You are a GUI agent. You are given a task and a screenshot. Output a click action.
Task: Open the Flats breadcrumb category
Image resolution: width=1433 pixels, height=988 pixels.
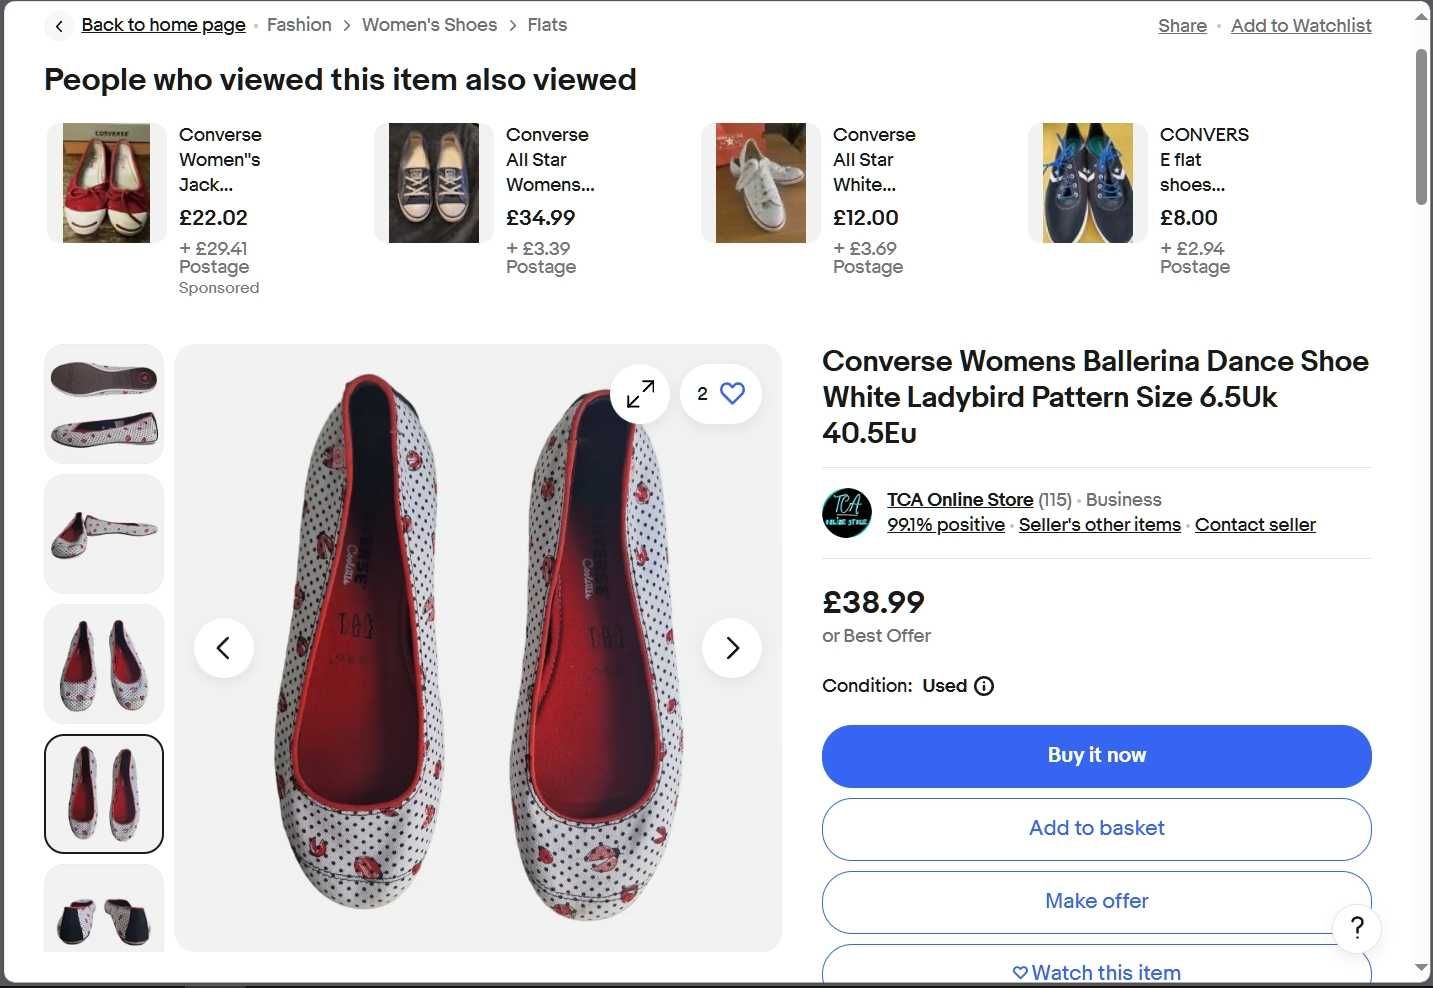click(x=547, y=25)
